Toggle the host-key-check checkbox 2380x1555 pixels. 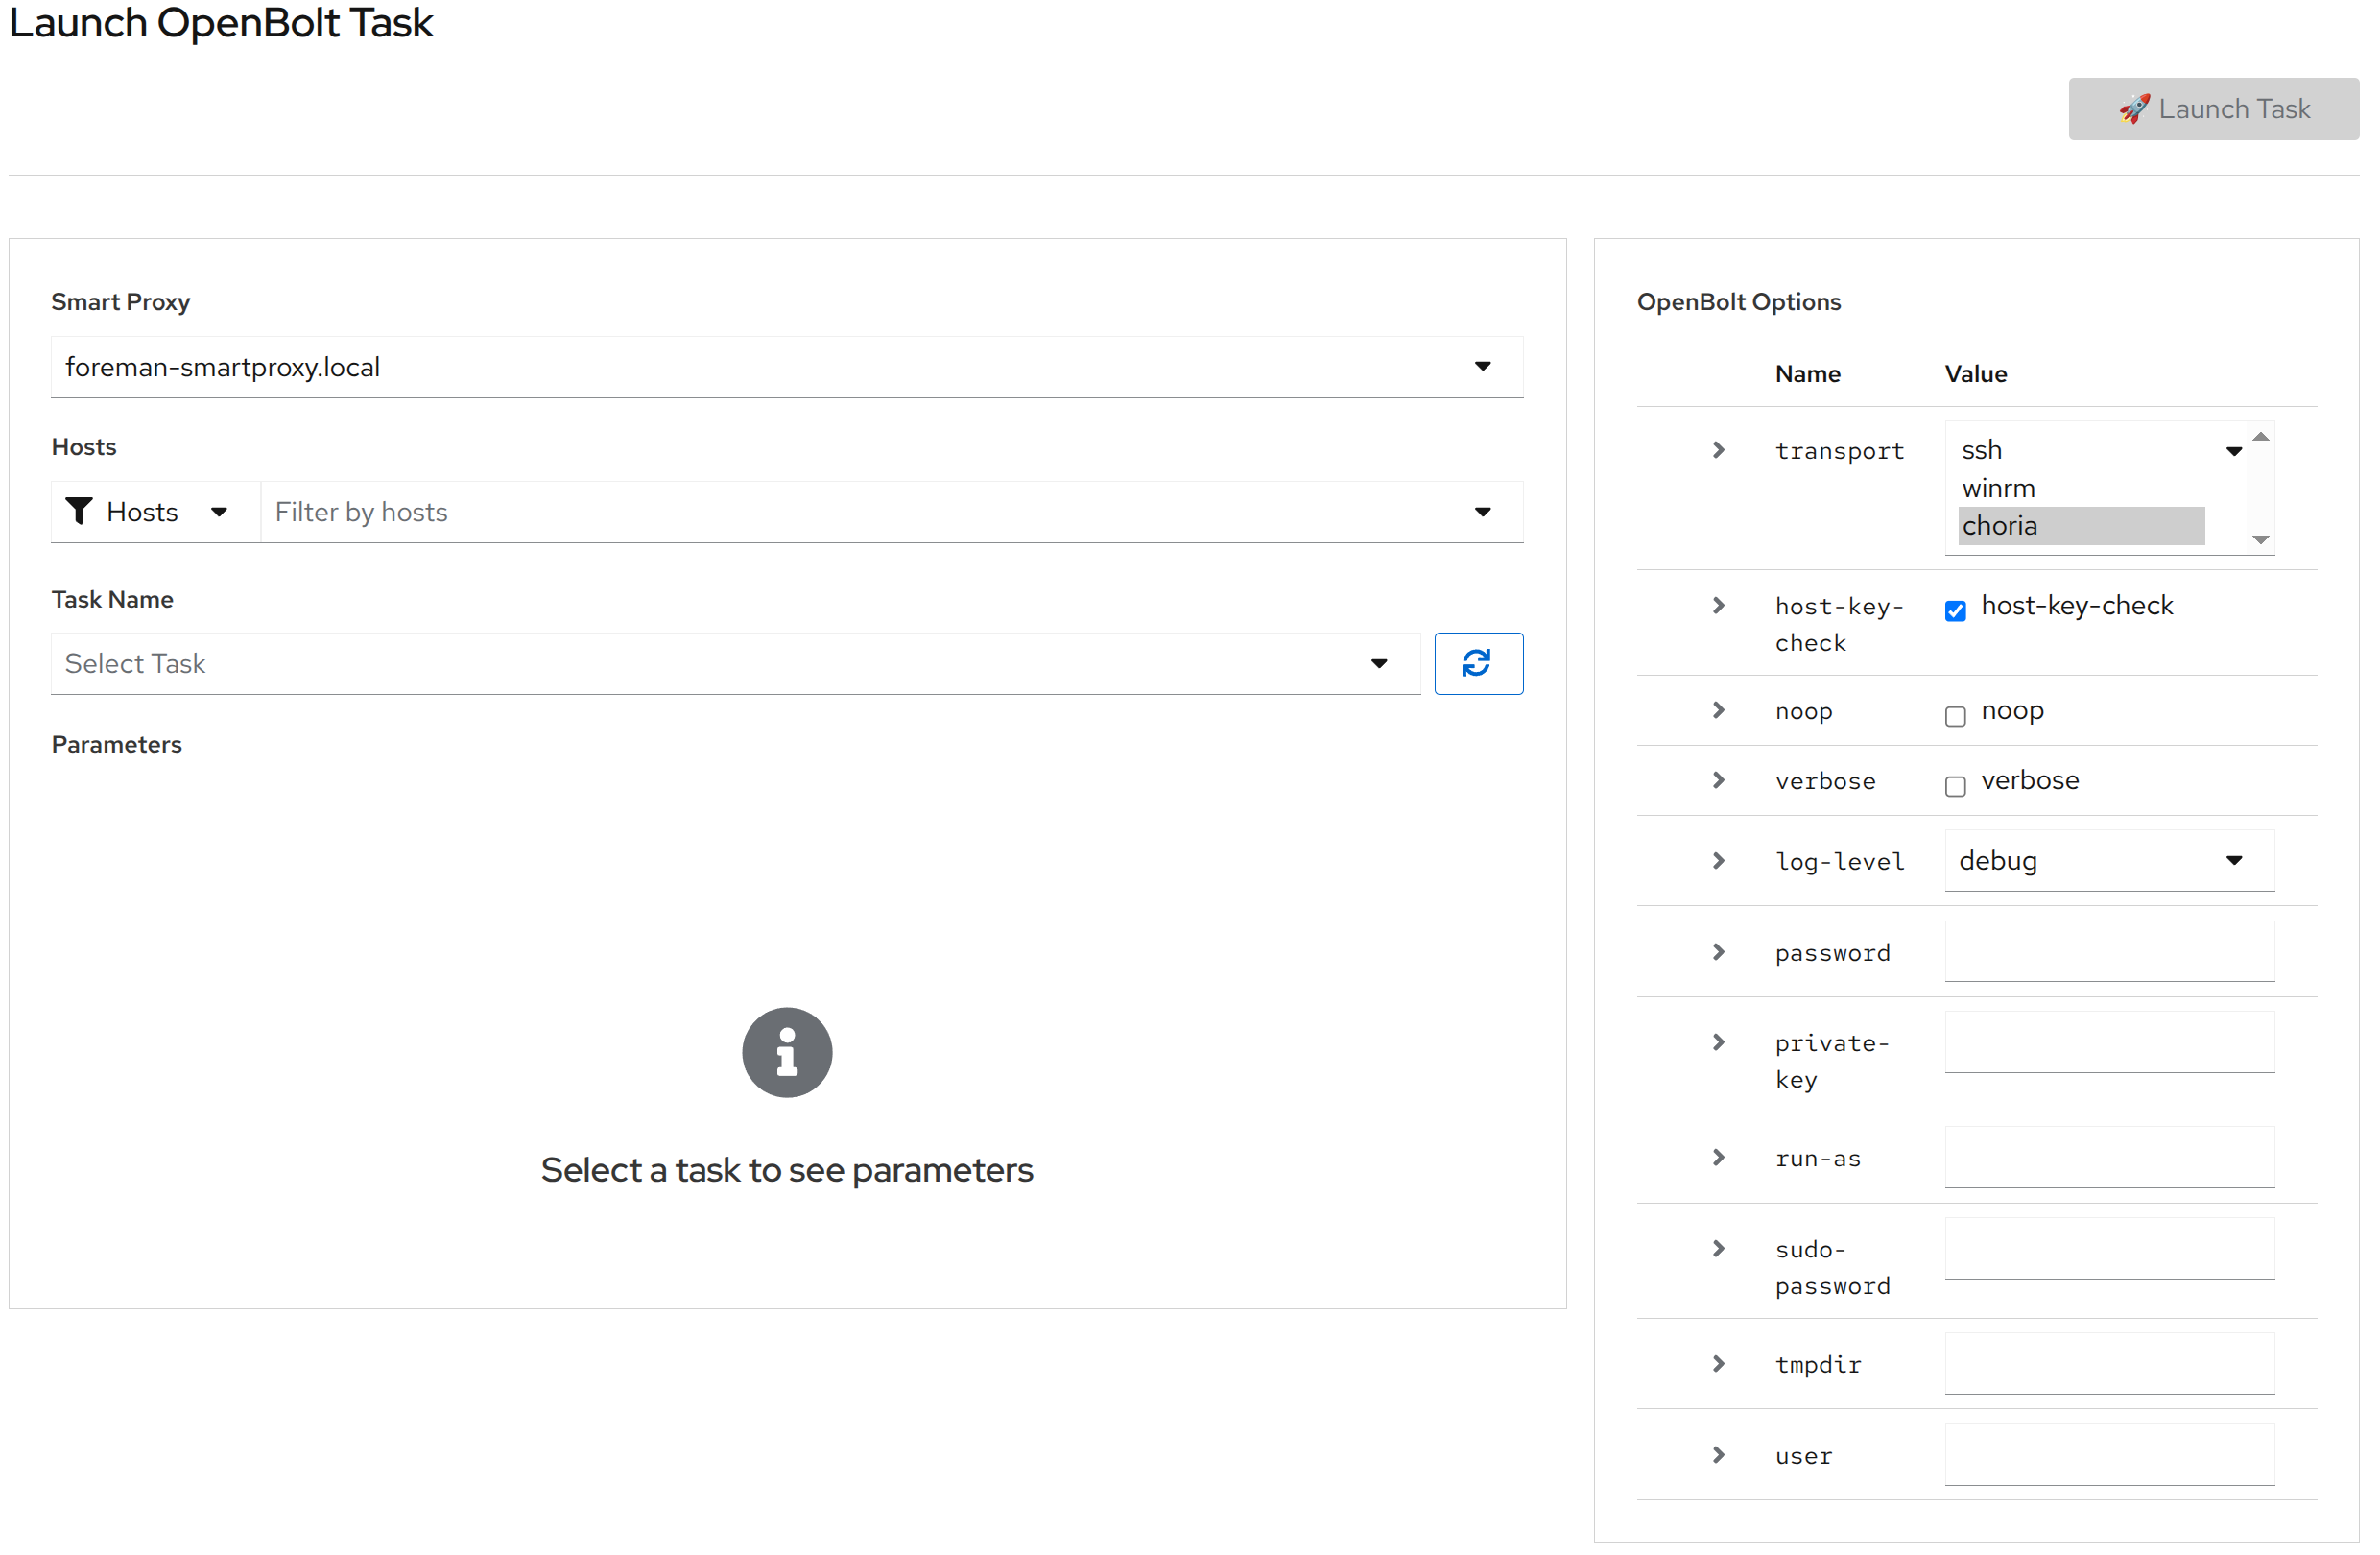[x=1955, y=610]
